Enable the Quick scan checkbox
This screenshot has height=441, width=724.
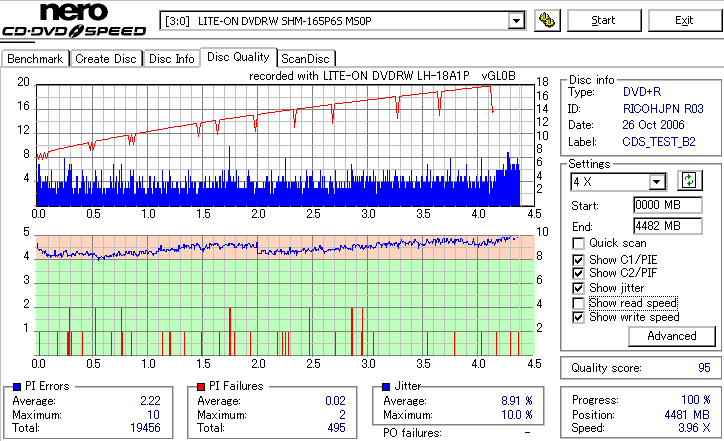point(578,243)
